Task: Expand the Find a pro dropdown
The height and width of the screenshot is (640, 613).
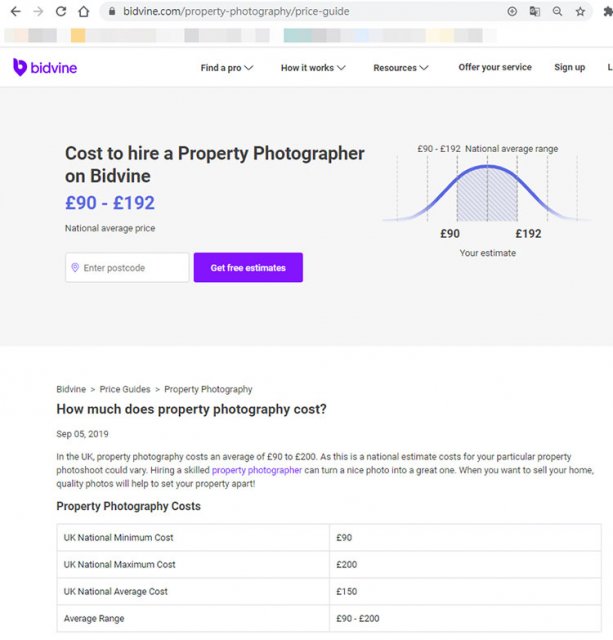Action: 227,68
